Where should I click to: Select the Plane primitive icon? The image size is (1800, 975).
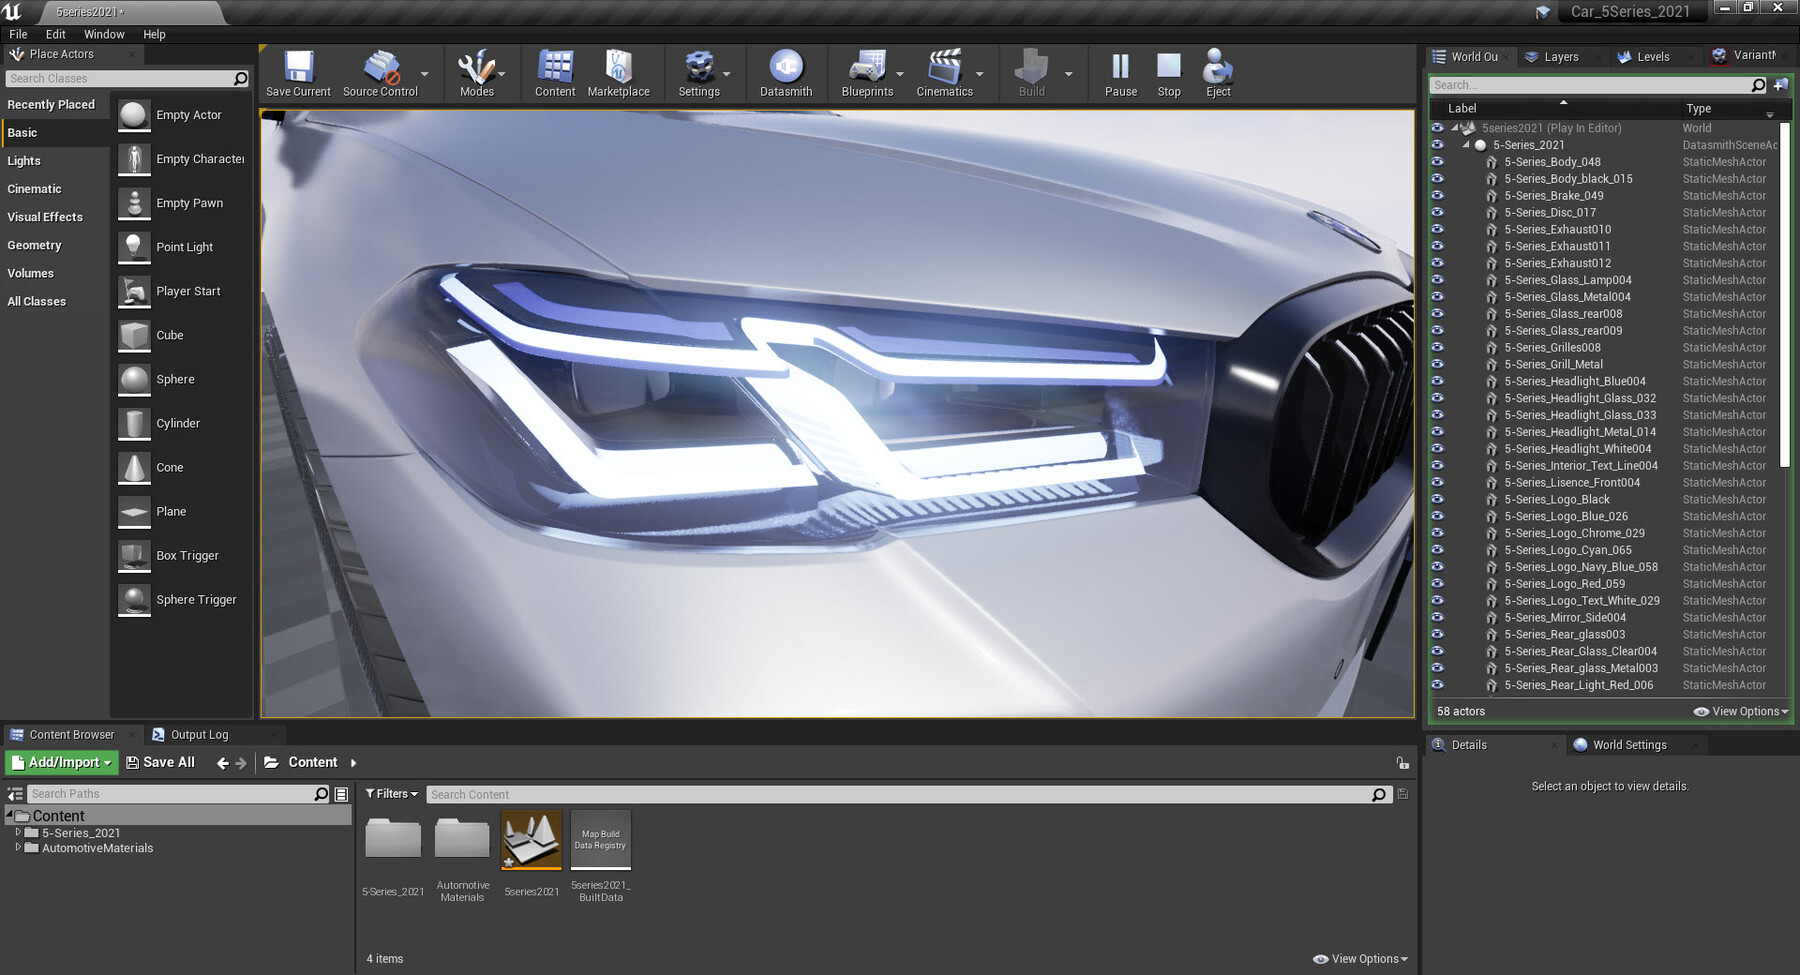[134, 511]
